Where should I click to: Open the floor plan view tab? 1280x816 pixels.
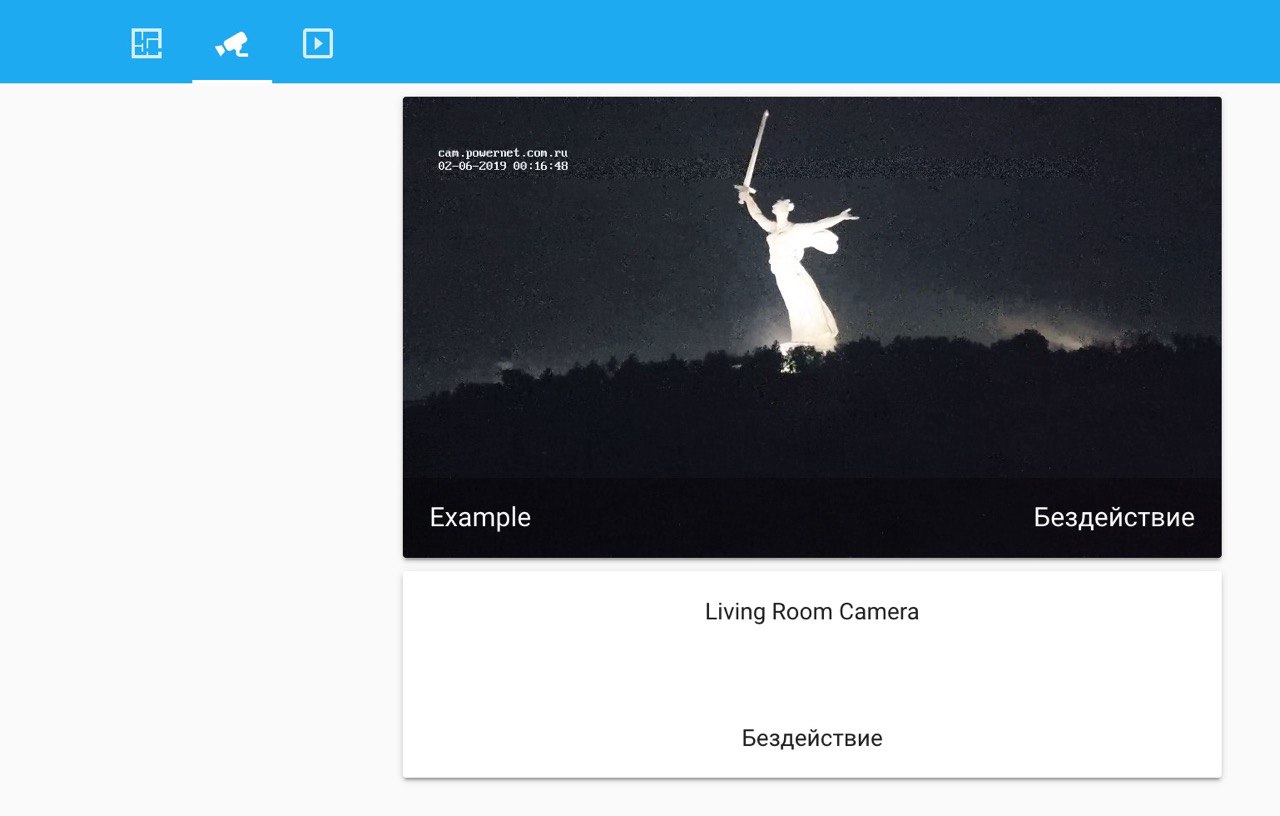[146, 43]
